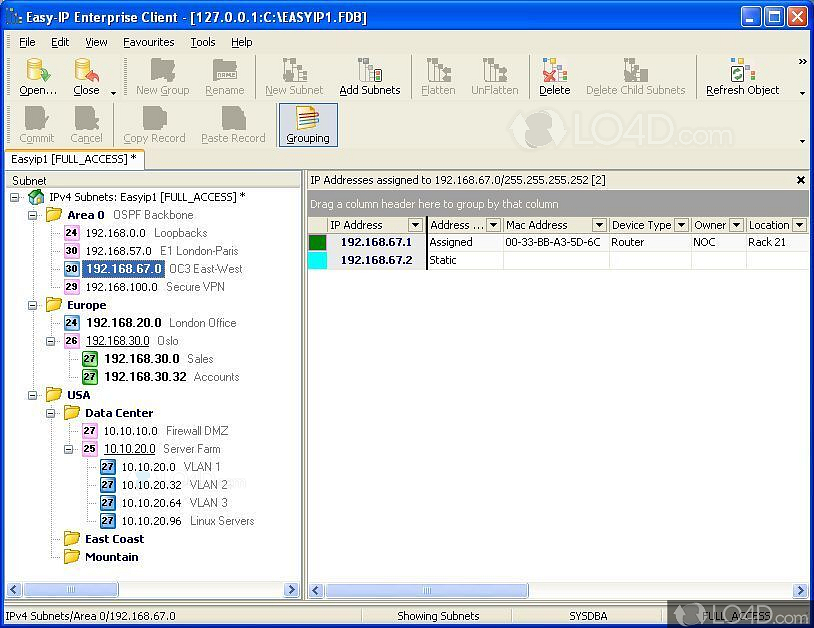This screenshot has width=814, height=628.
Task: Close the IP Addresses panel
Action: pyautogui.click(x=800, y=180)
